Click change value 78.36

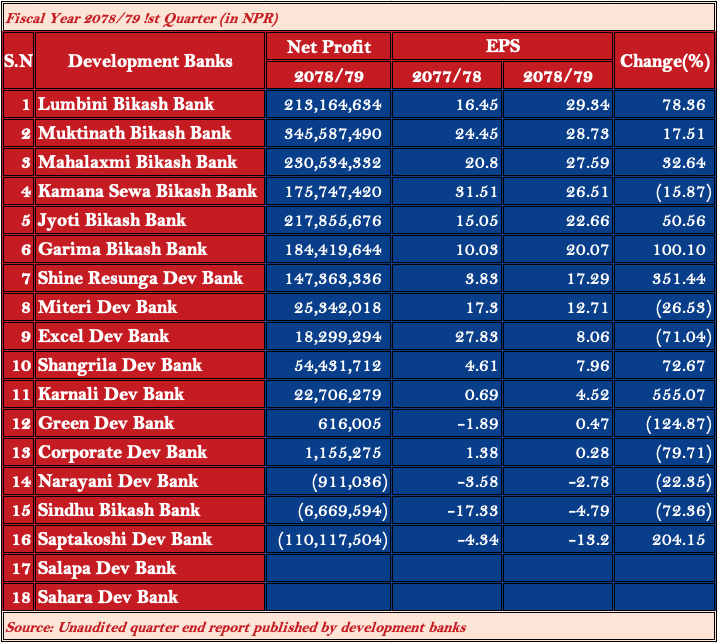click(664, 104)
